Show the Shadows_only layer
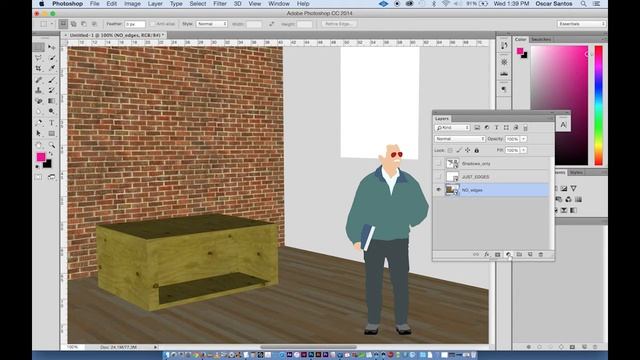 tap(439, 164)
